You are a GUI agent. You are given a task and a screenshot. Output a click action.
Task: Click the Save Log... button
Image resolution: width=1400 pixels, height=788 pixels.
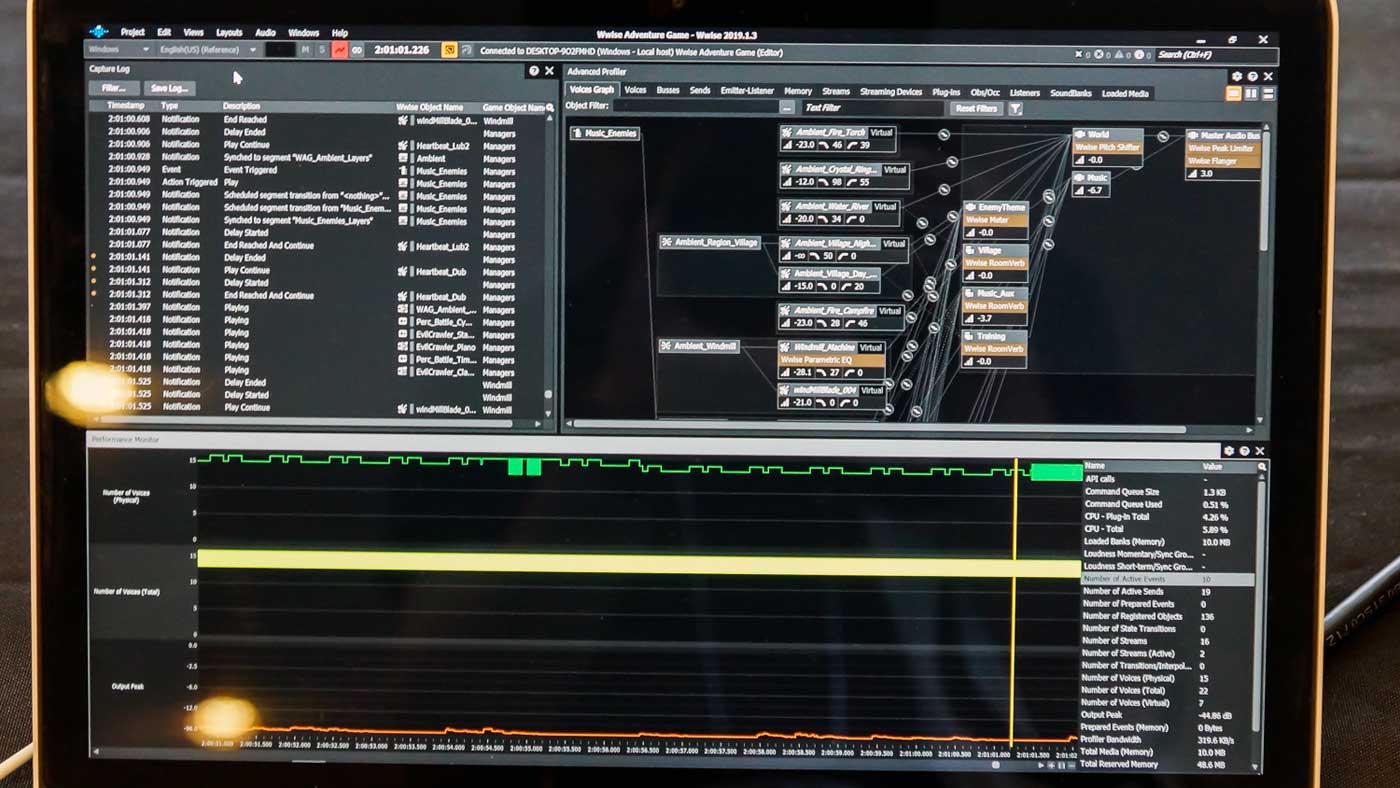point(170,88)
